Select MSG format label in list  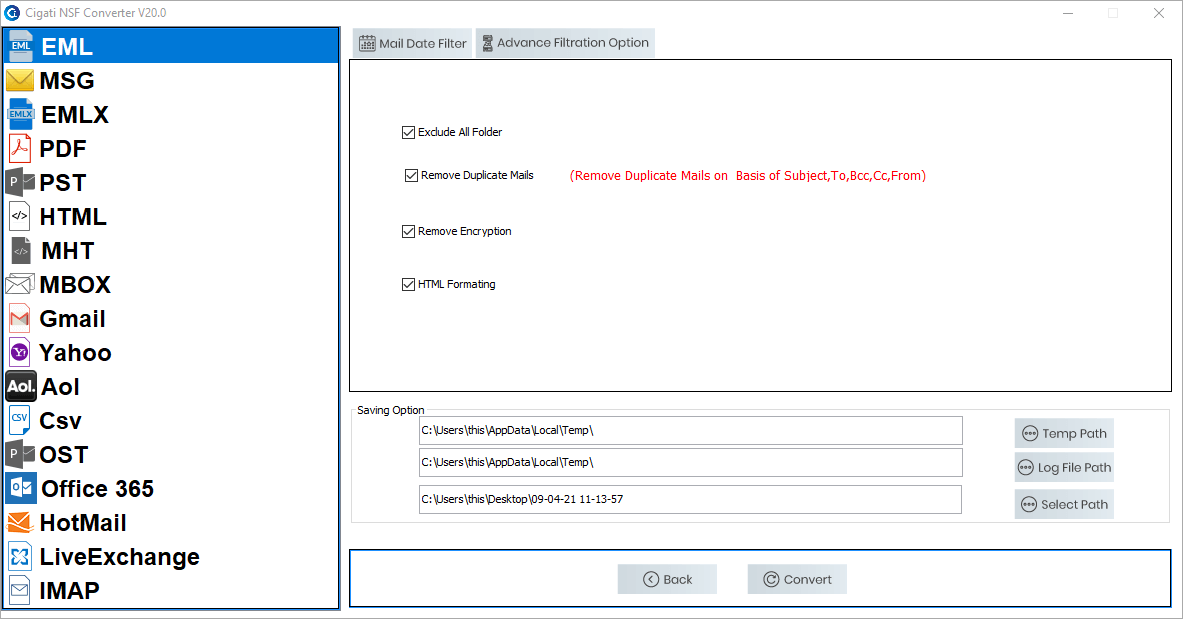pyautogui.click(x=67, y=80)
